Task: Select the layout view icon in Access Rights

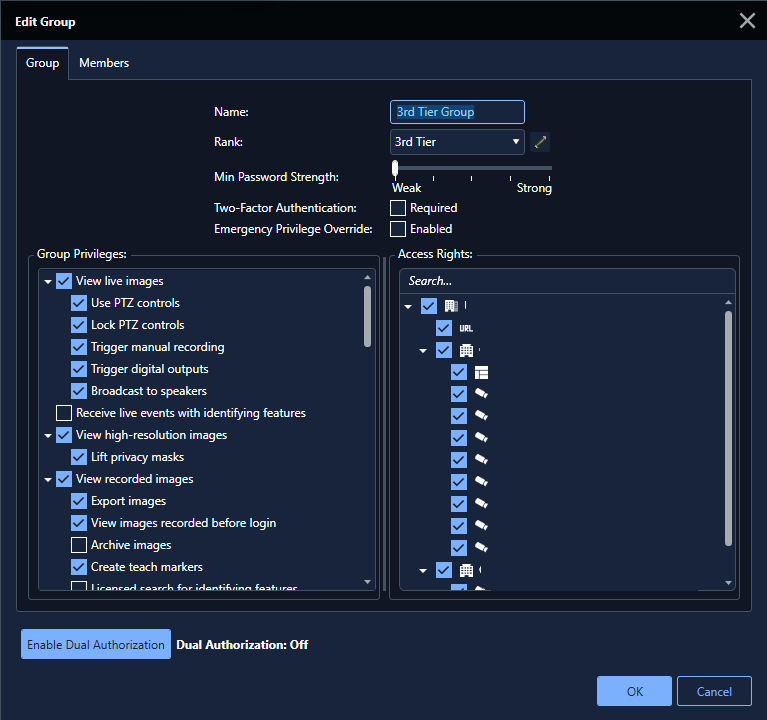Action: (x=481, y=373)
